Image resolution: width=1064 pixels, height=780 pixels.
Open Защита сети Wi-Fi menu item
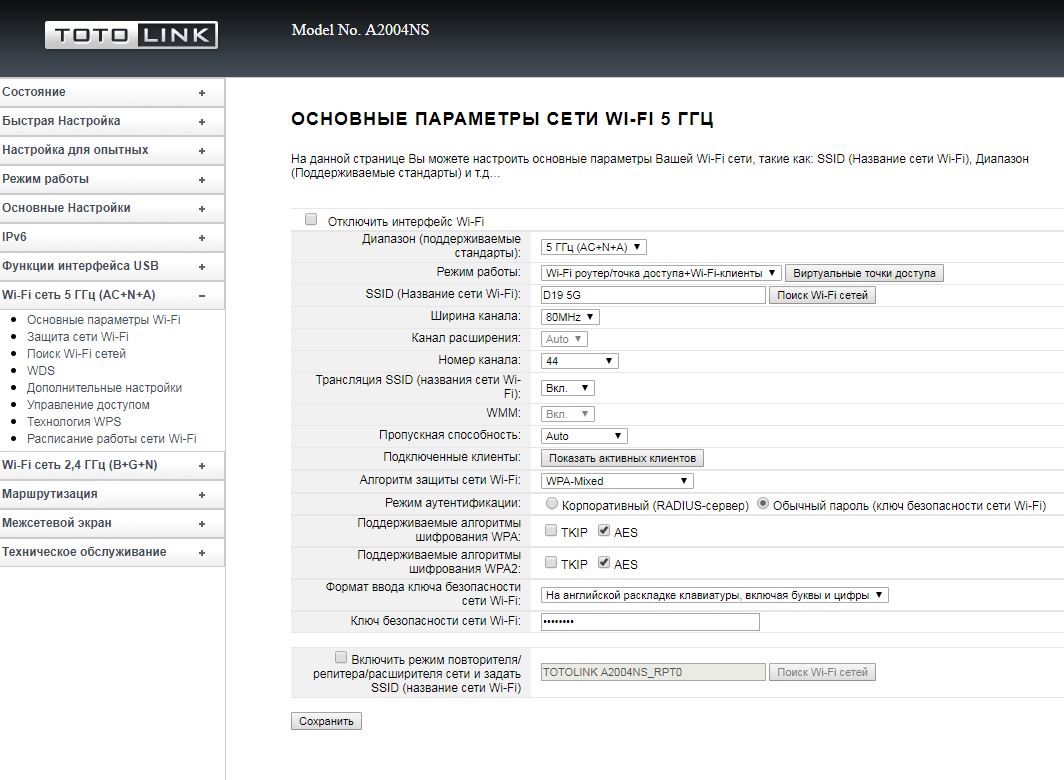pos(78,337)
